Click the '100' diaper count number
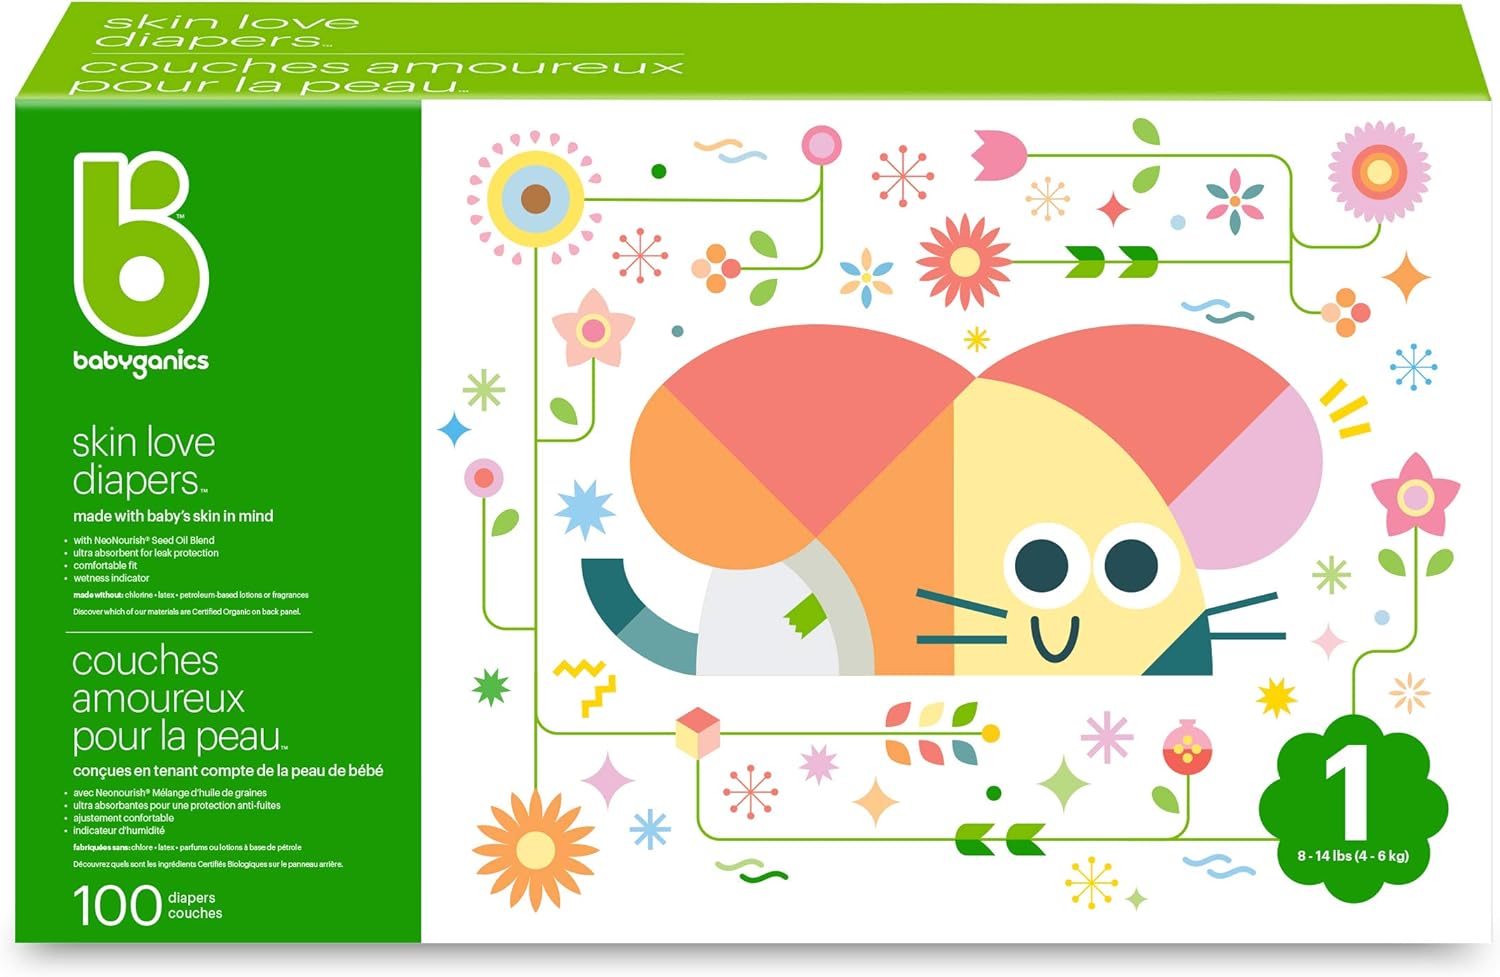The image size is (1500, 977). coord(117,906)
